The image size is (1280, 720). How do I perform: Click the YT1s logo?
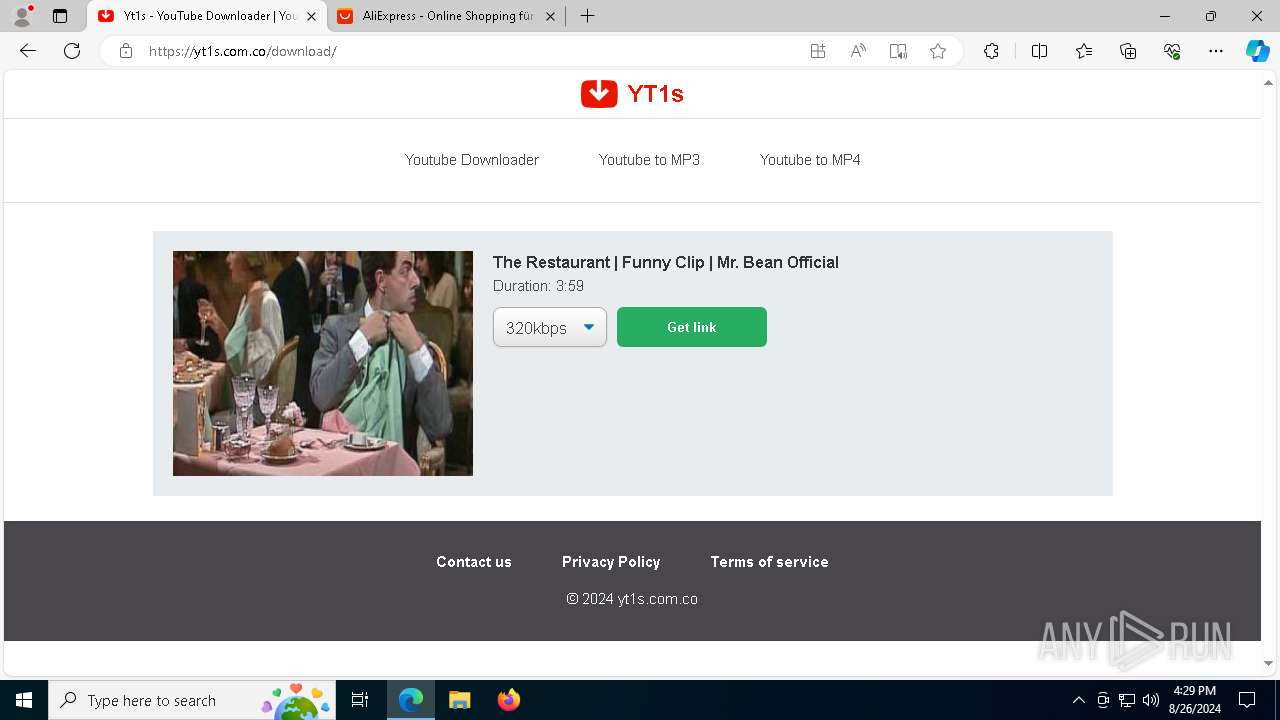point(632,93)
